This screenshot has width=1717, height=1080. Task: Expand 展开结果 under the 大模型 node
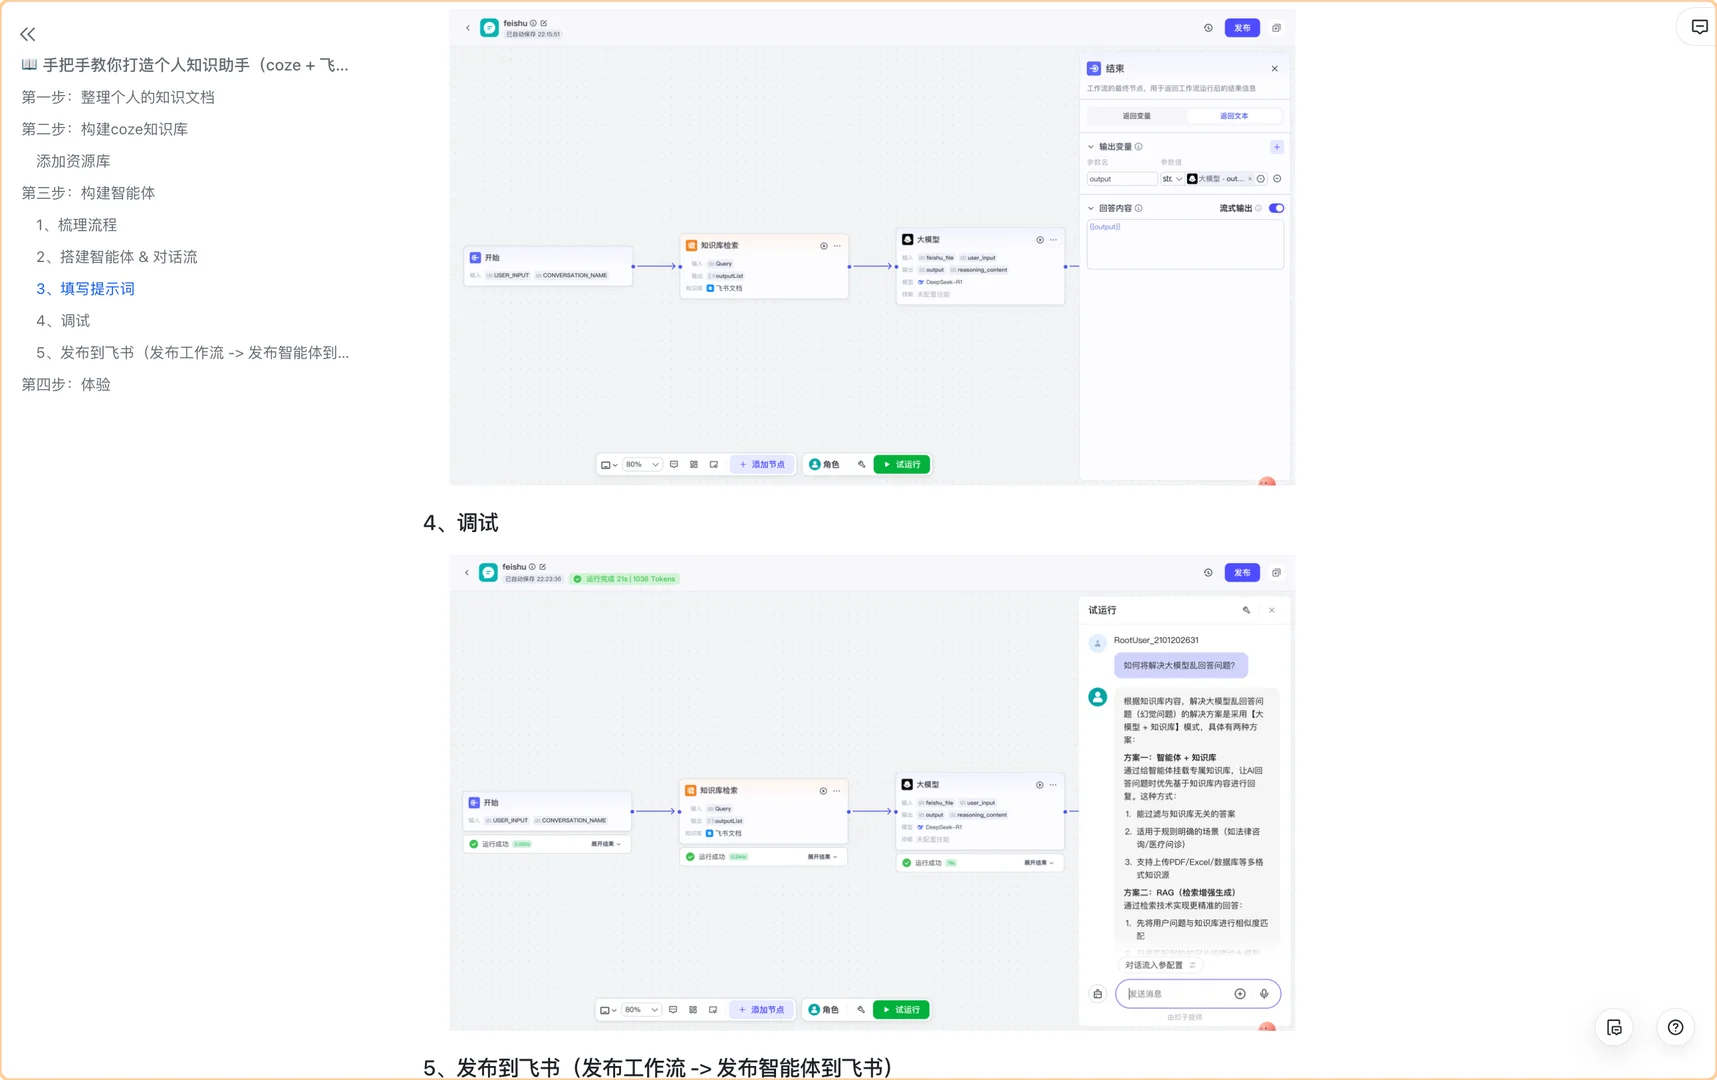(1039, 863)
